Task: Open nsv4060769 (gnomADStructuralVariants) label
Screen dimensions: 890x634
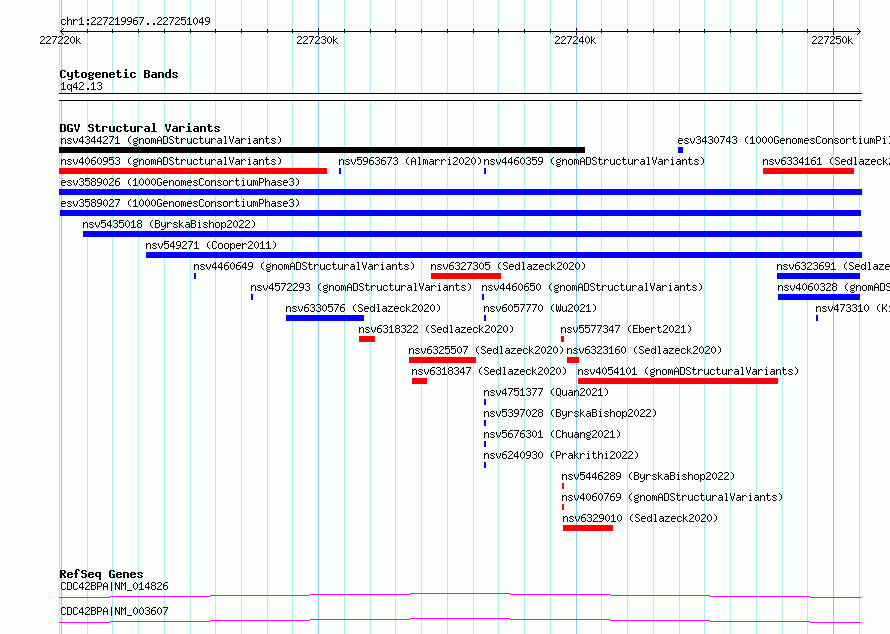Action: tap(672, 497)
